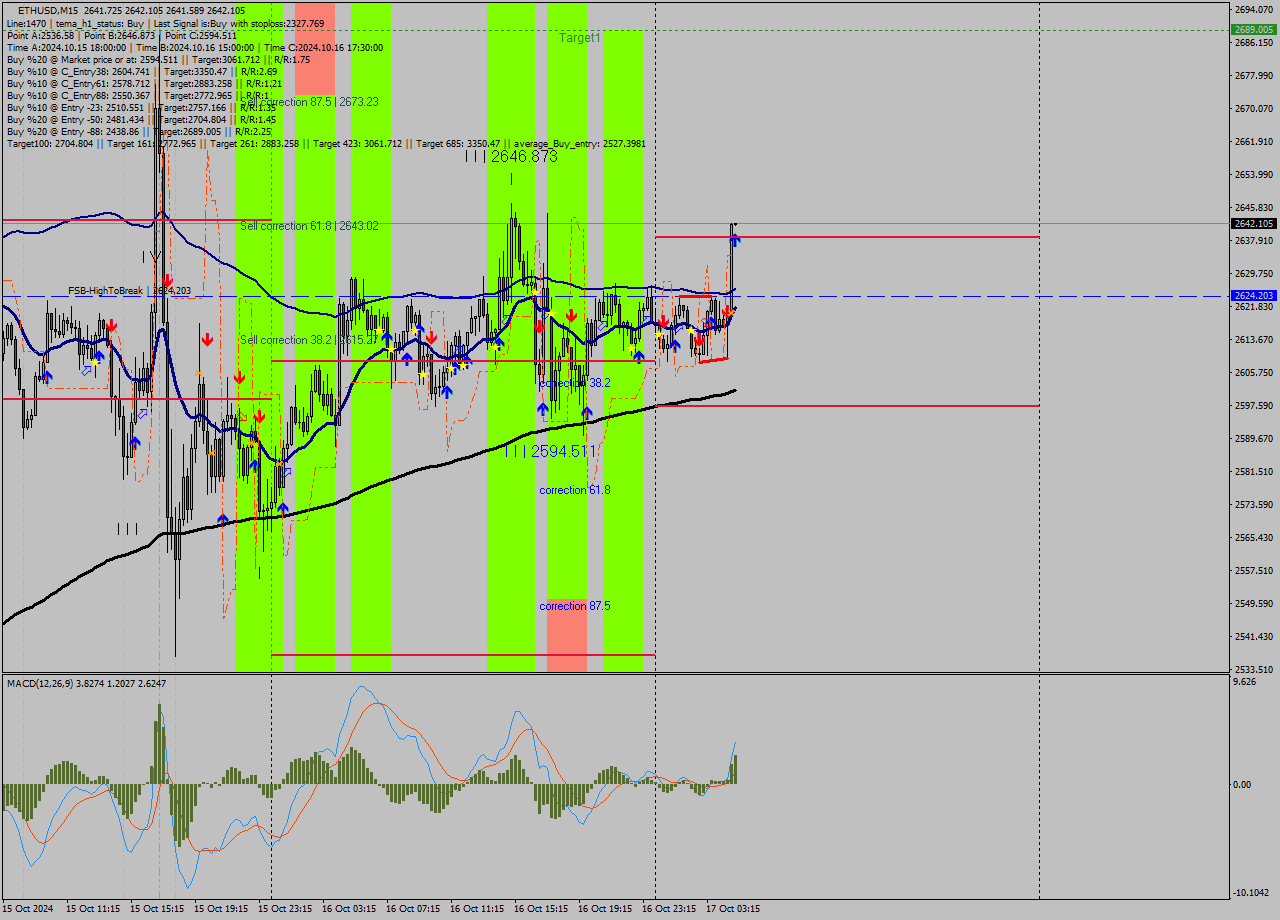
Task: Click the 'Sell correction 87.5 | 2673.23' label
Action: [x=309, y=102]
